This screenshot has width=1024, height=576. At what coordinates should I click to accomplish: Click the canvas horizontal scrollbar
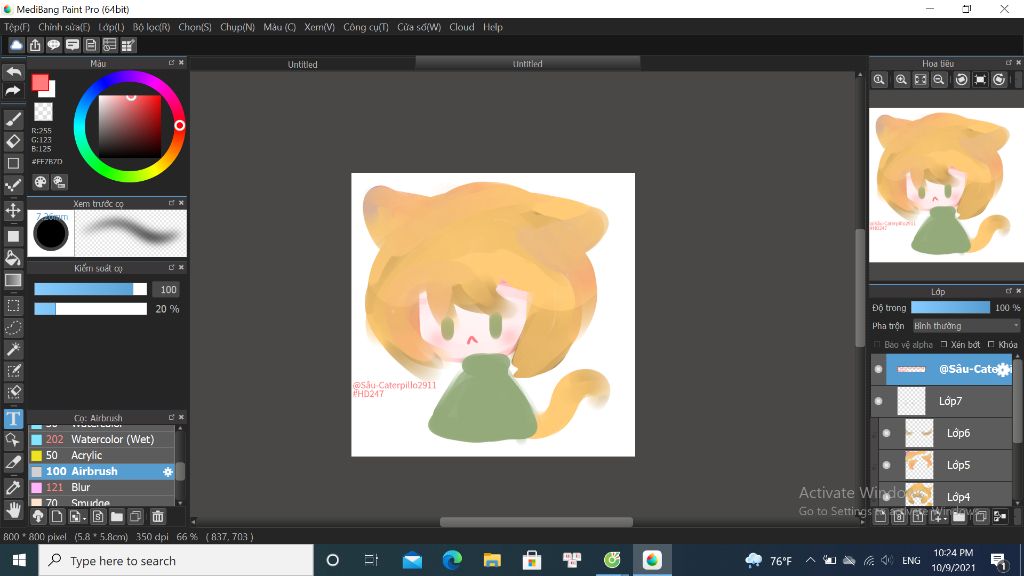pos(536,522)
